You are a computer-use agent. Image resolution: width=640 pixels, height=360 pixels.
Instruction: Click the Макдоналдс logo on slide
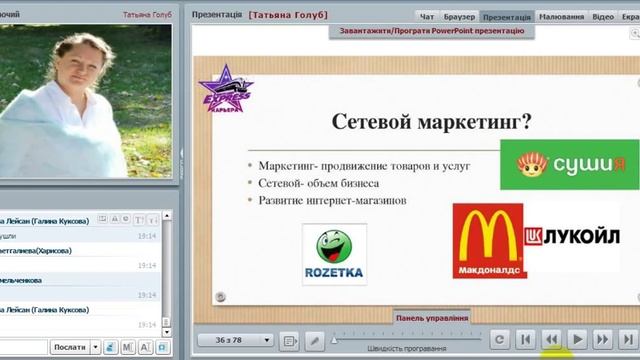[489, 241]
